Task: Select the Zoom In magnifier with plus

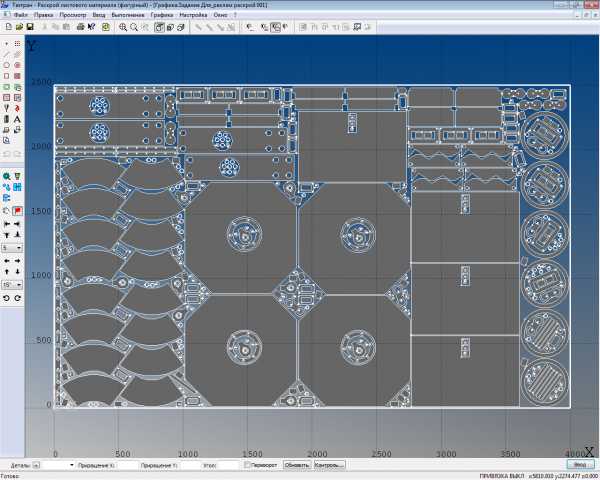Action: pyautogui.click(x=123, y=27)
